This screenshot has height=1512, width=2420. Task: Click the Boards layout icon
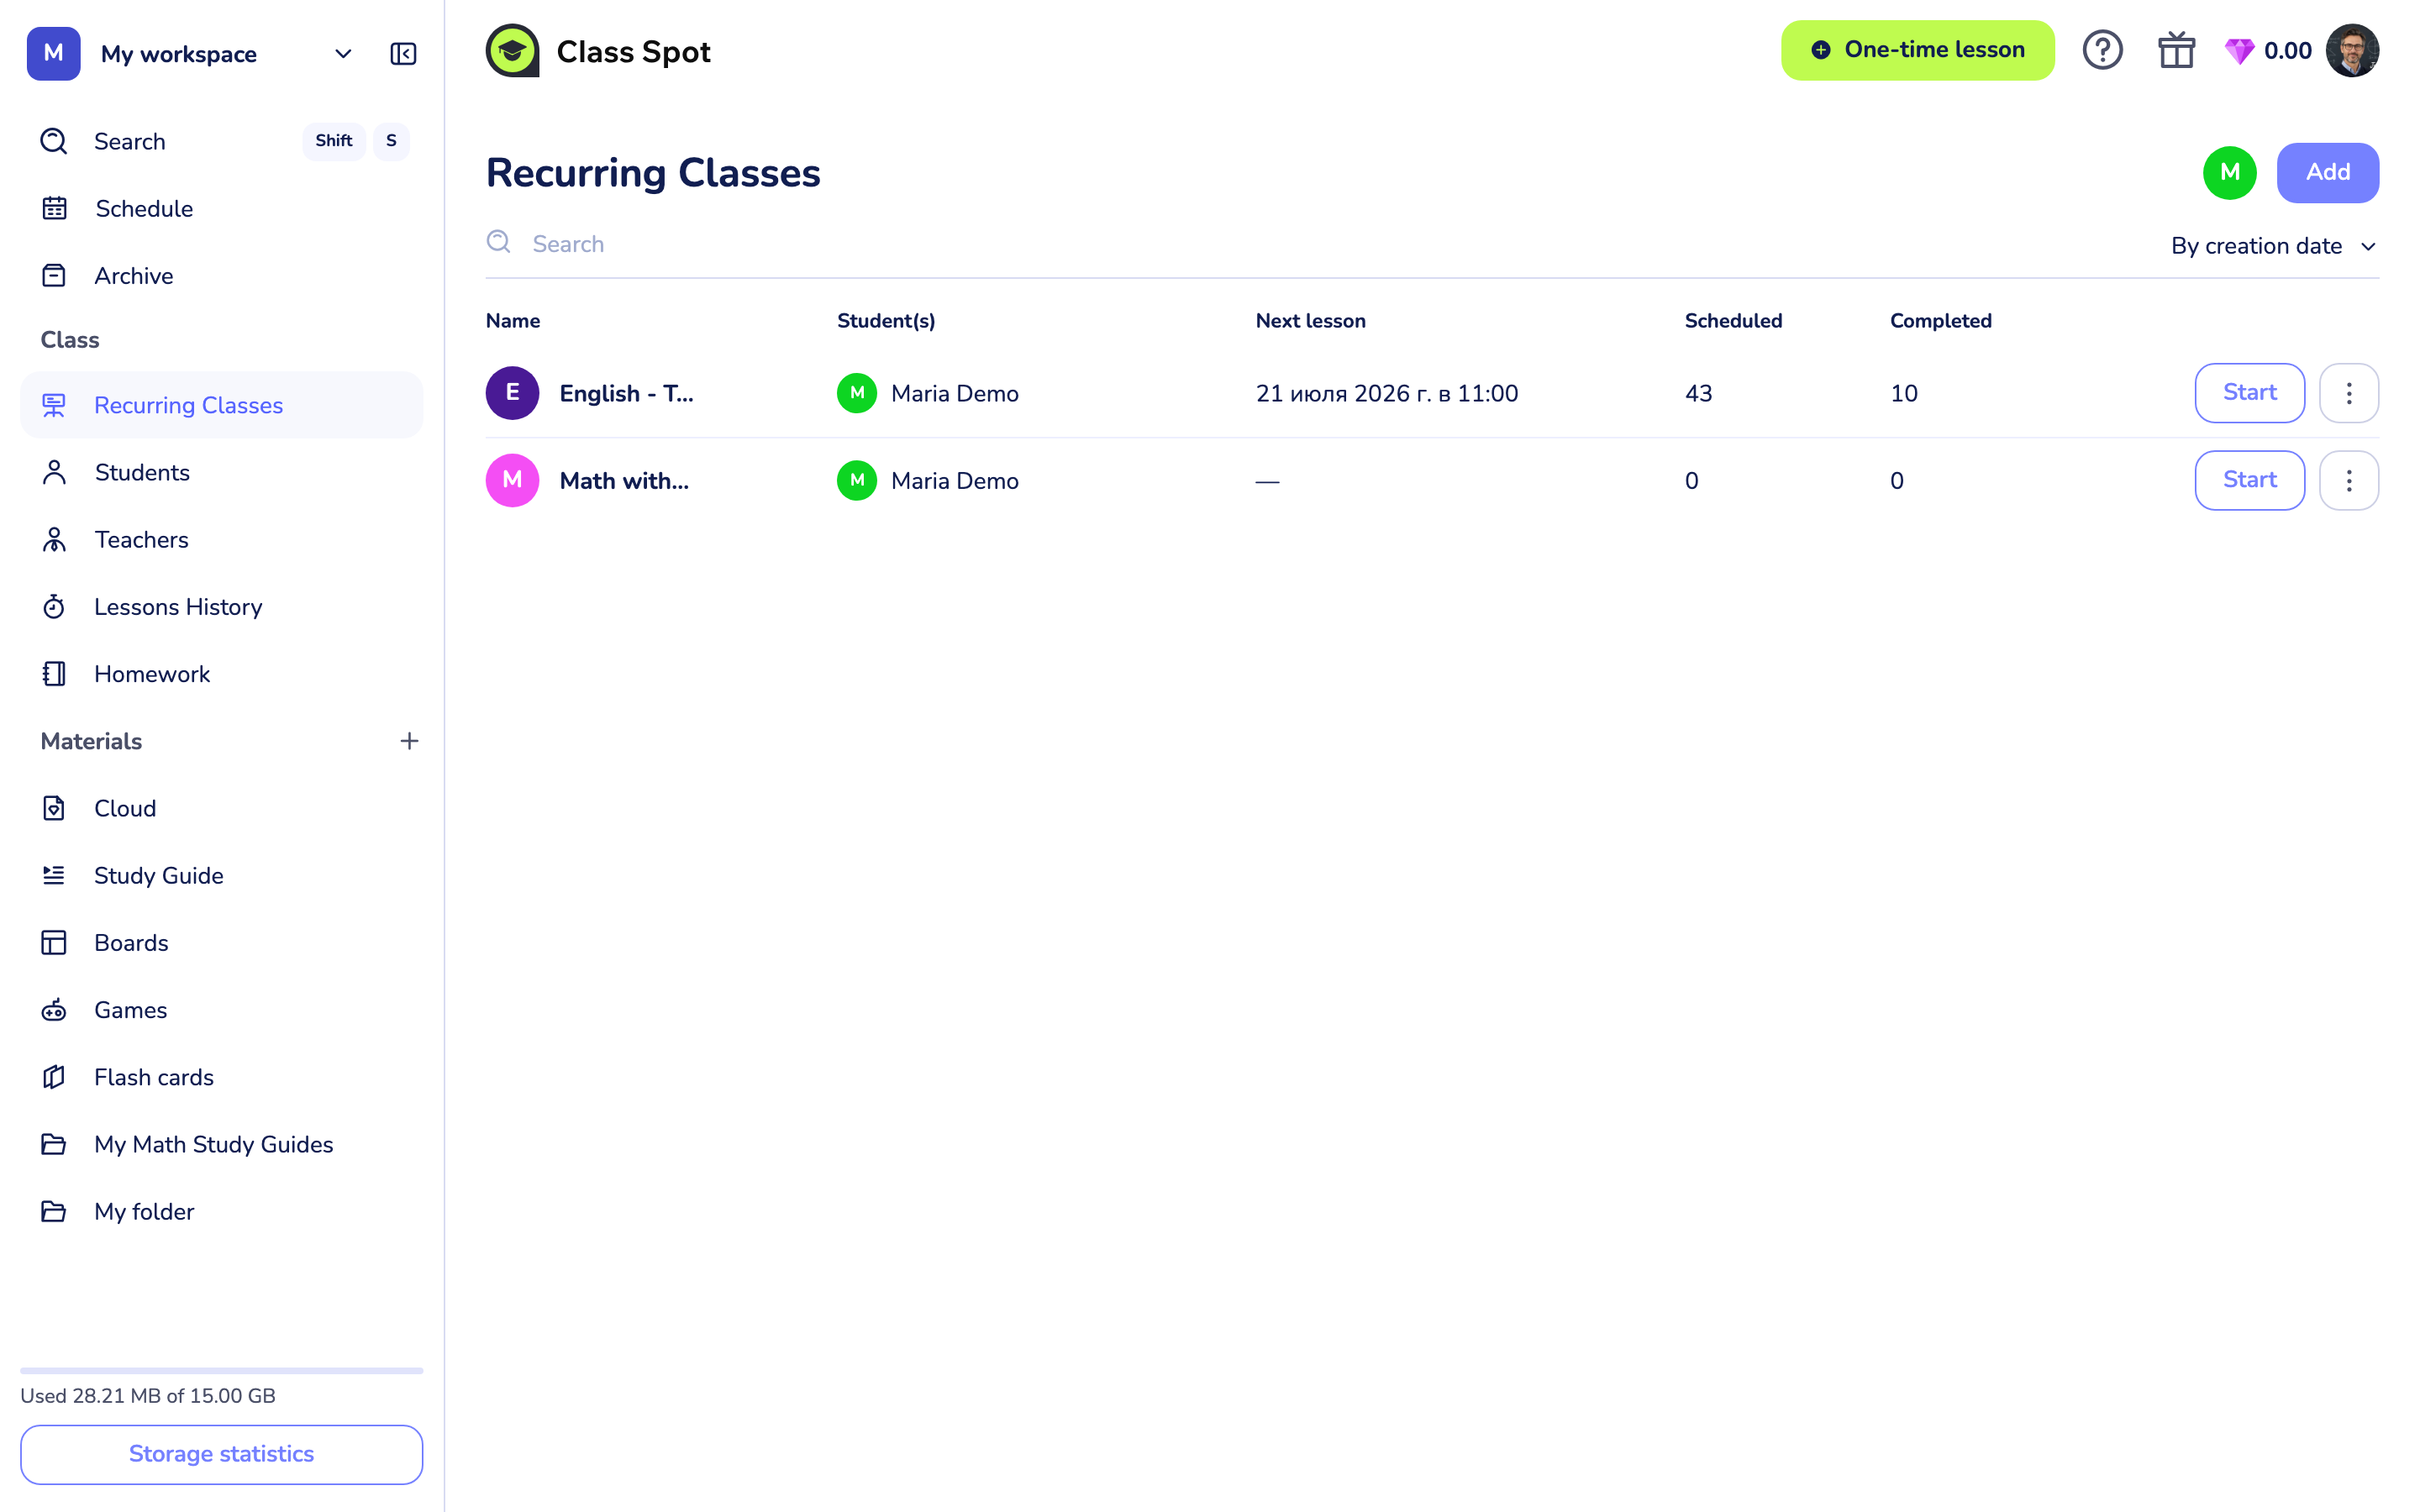[54, 943]
